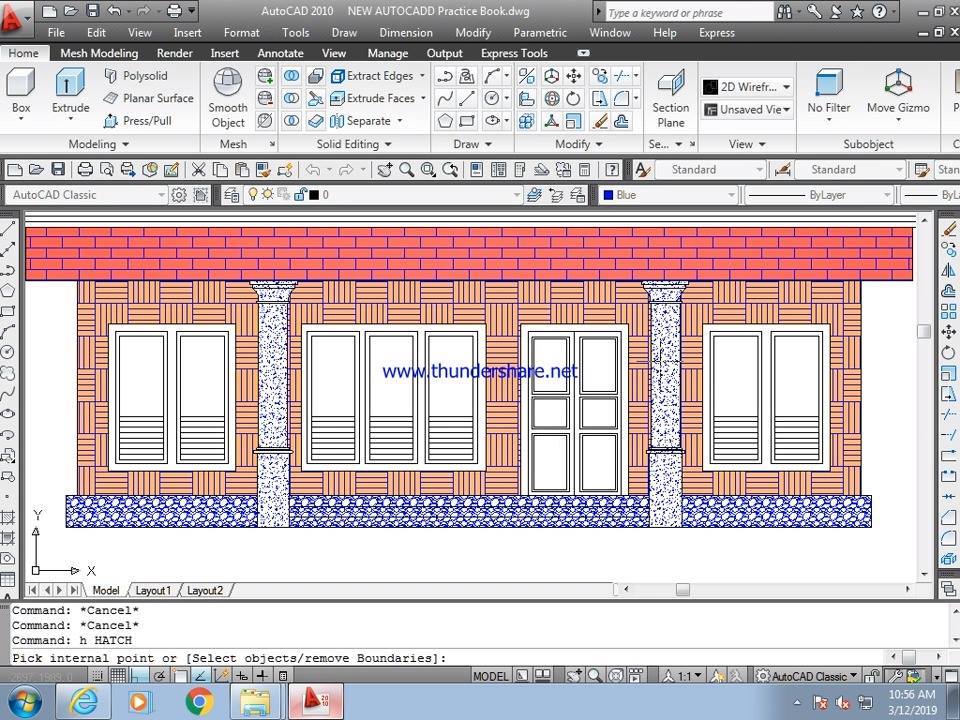Expand the Modify panel title

click(x=579, y=144)
